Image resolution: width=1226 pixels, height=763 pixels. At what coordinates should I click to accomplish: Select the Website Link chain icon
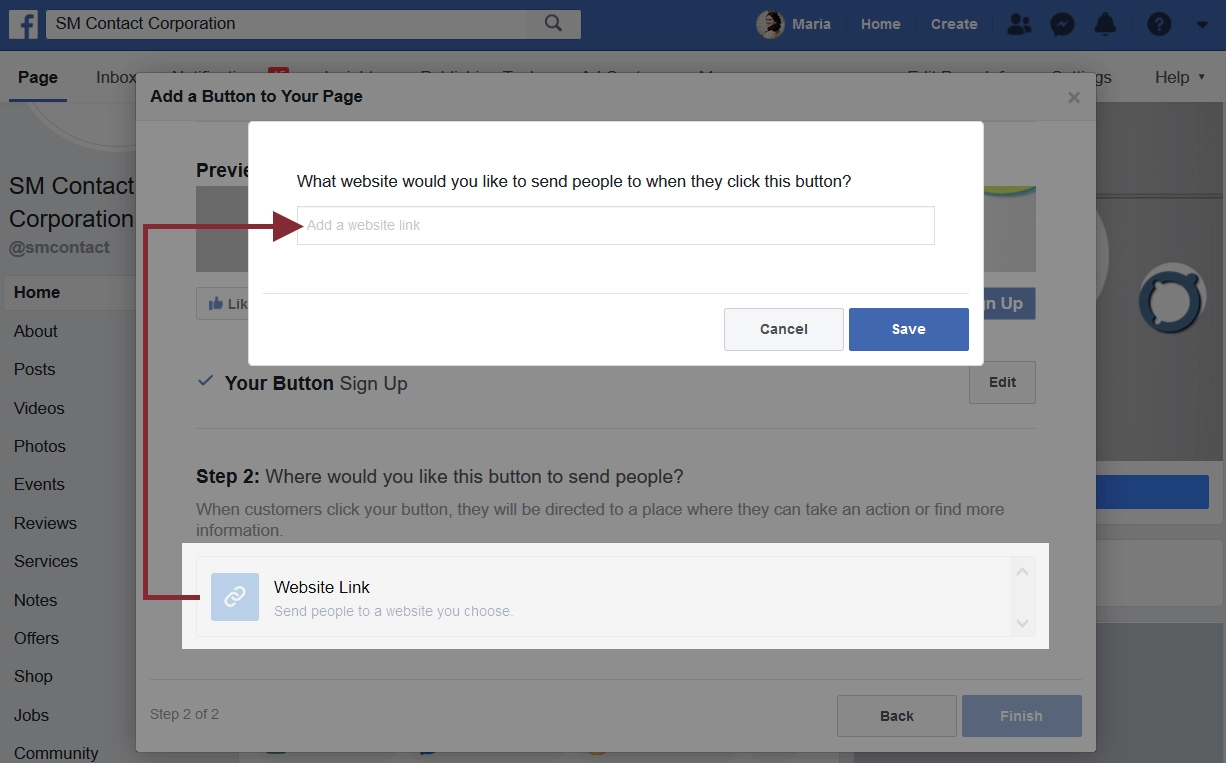[235, 596]
